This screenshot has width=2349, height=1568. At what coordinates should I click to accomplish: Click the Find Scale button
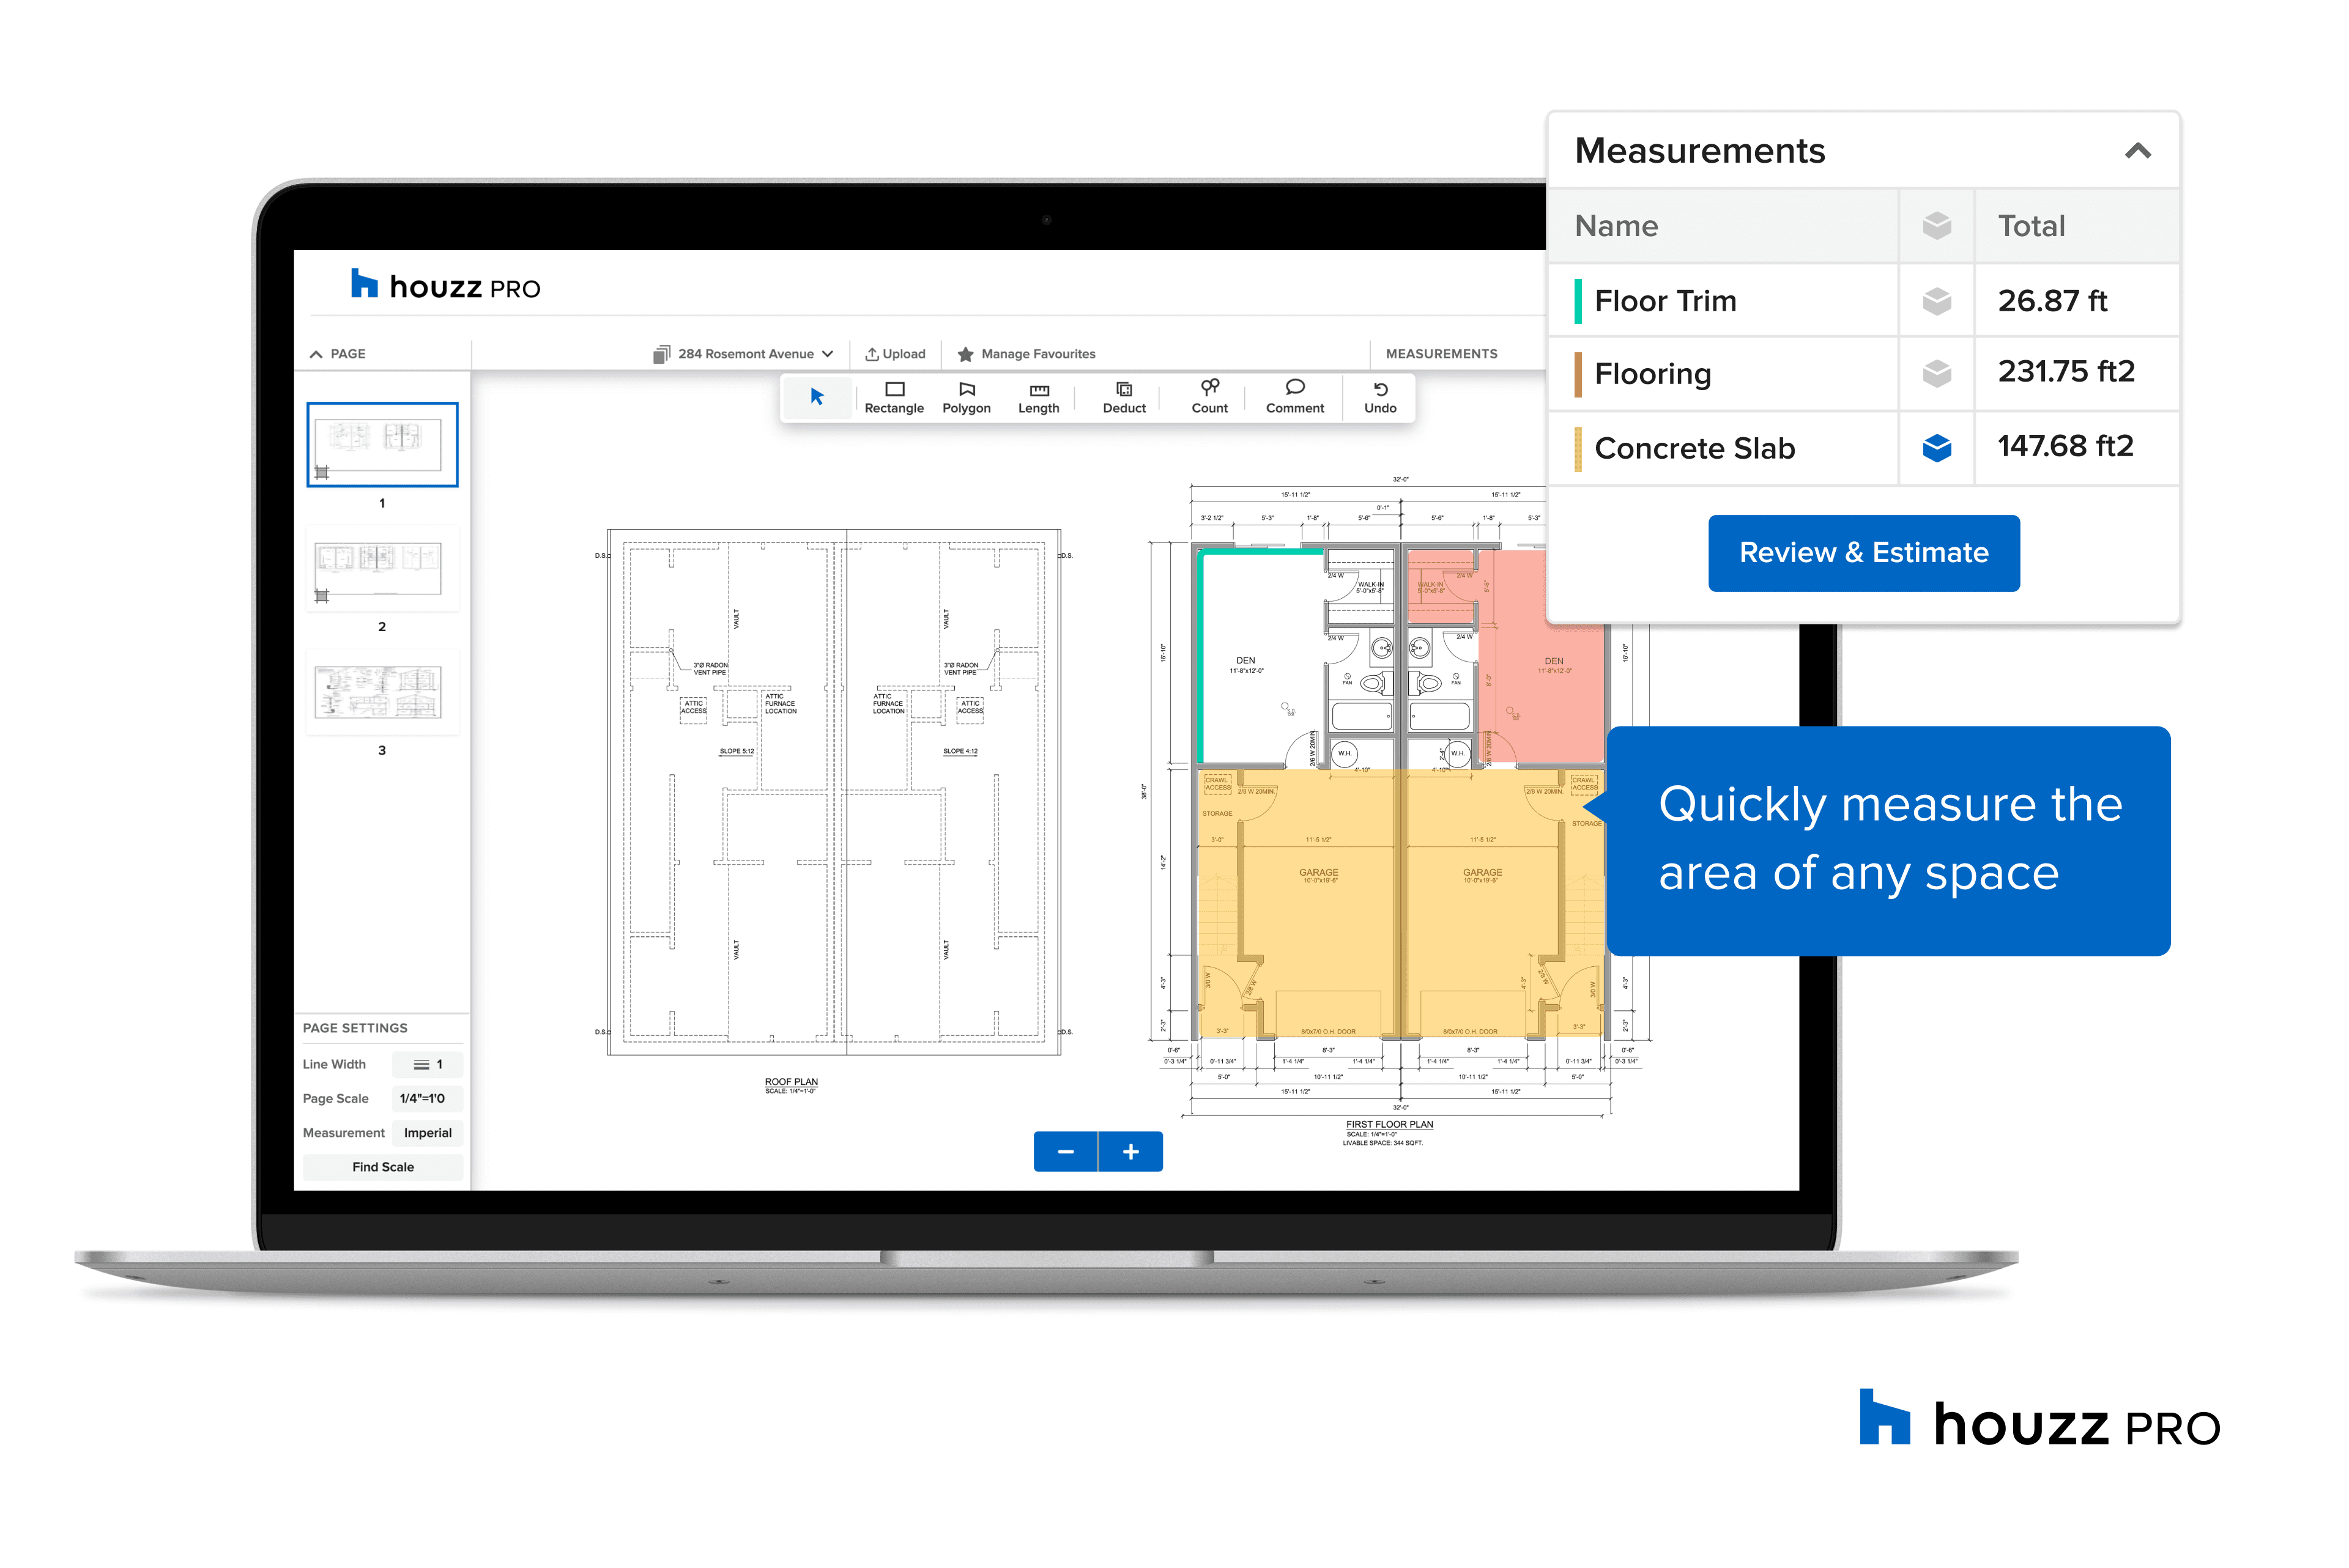click(x=382, y=1167)
